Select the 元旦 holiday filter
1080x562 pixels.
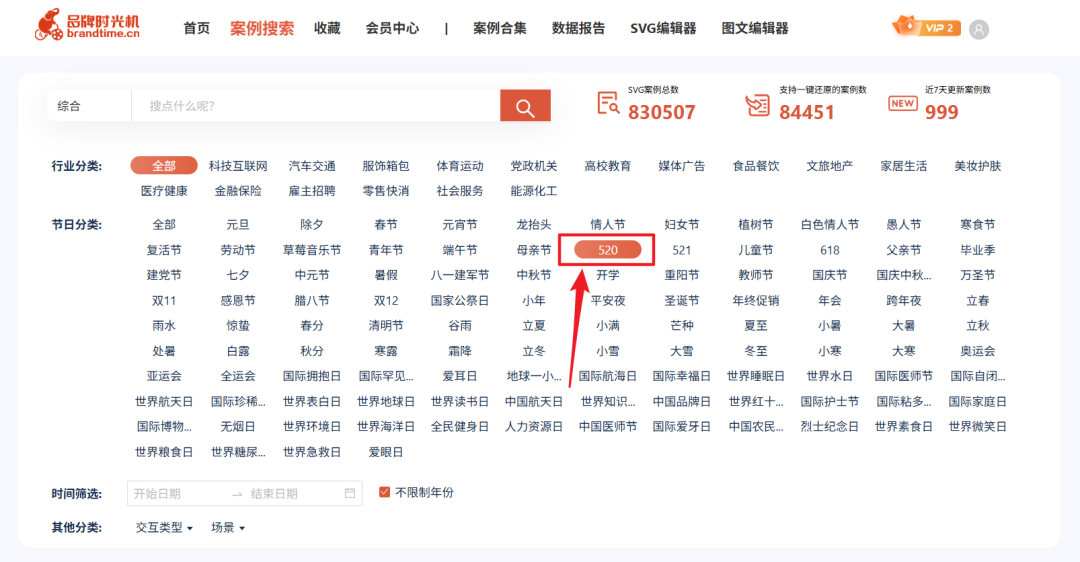(x=238, y=225)
